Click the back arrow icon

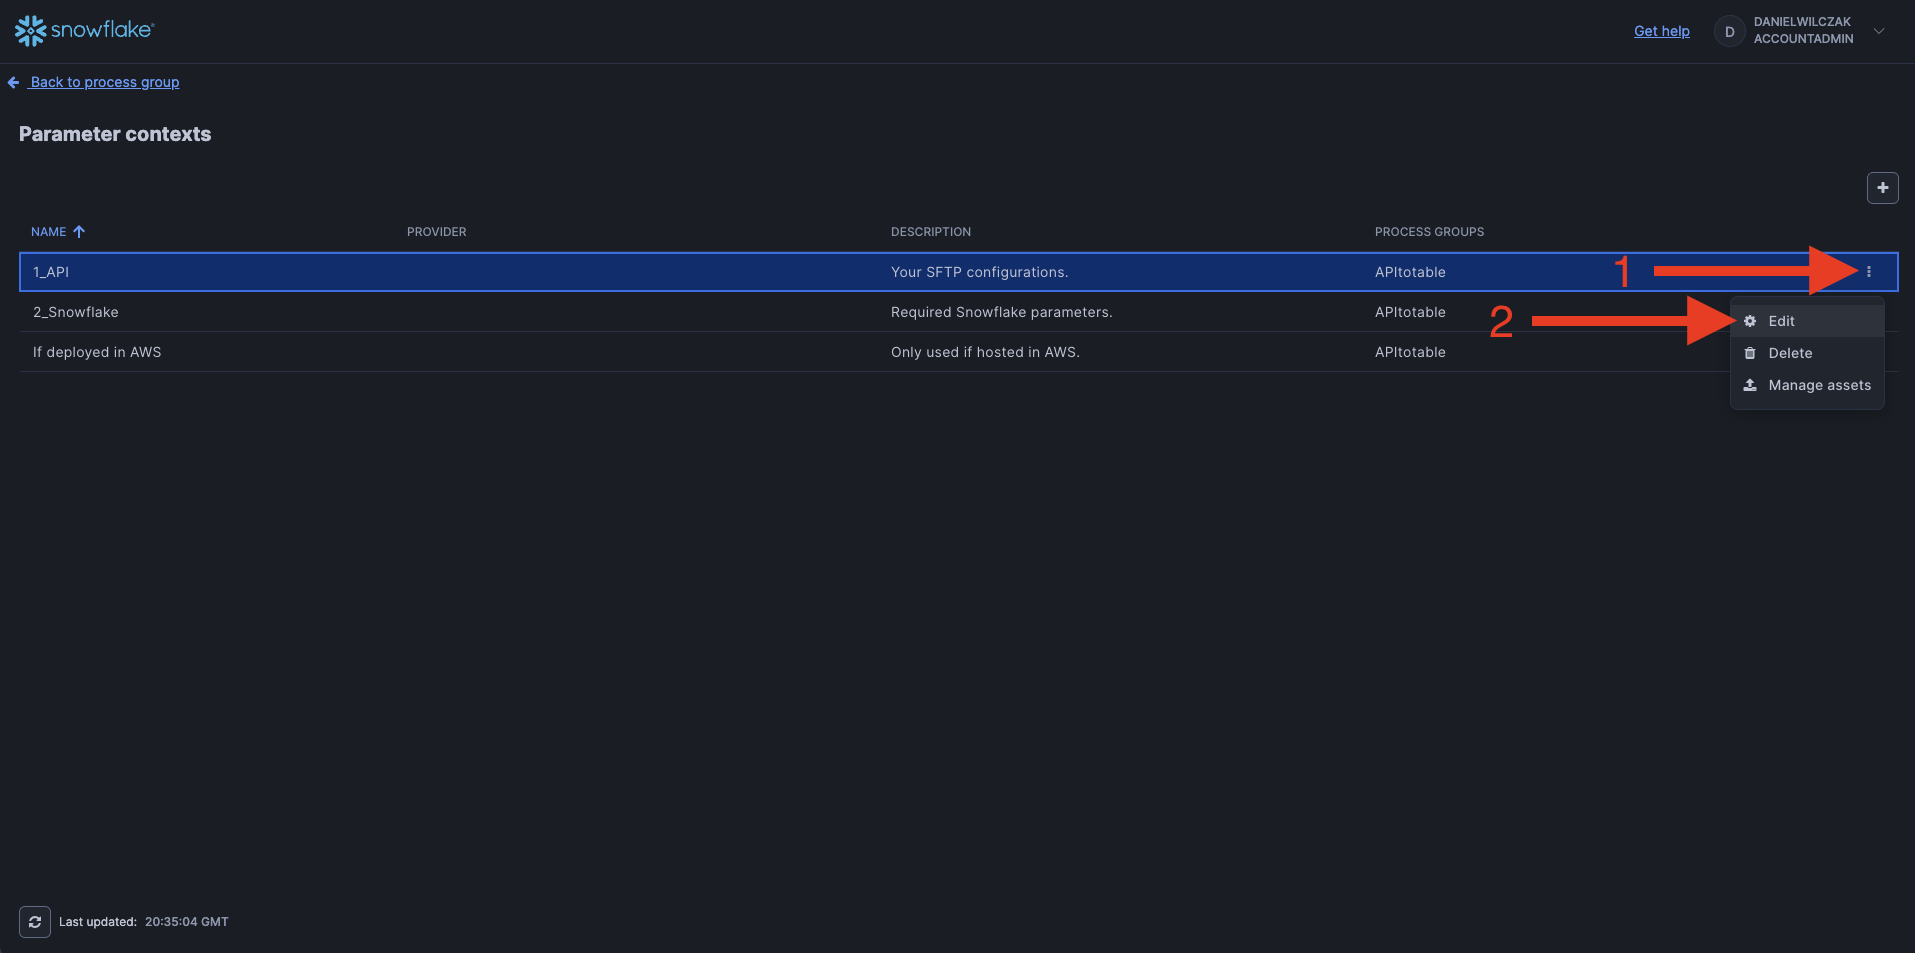pos(14,83)
